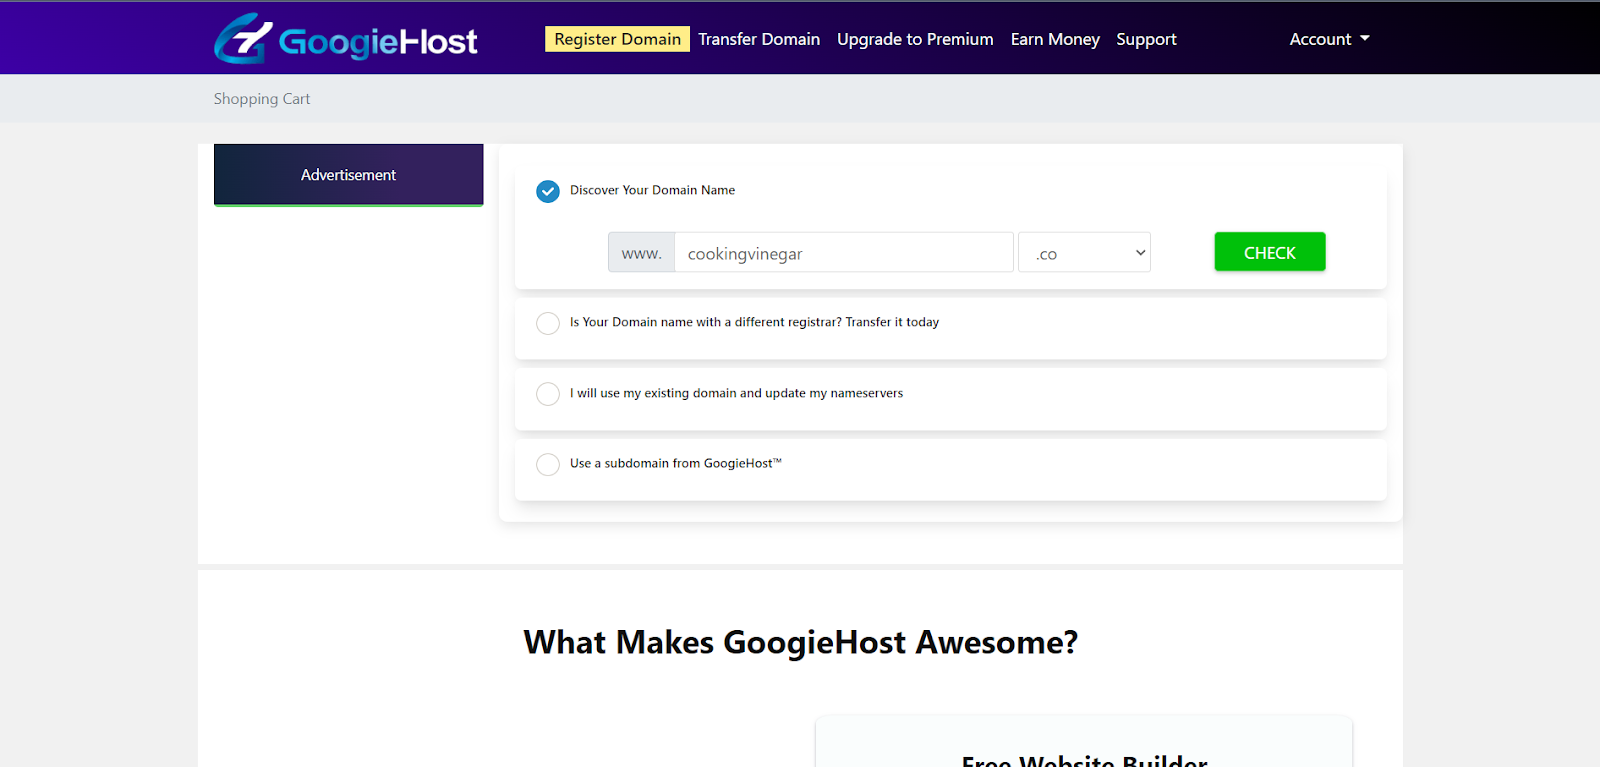Click the 'Discover Your Domain Name' label text
Image resolution: width=1600 pixels, height=767 pixels.
(652, 190)
